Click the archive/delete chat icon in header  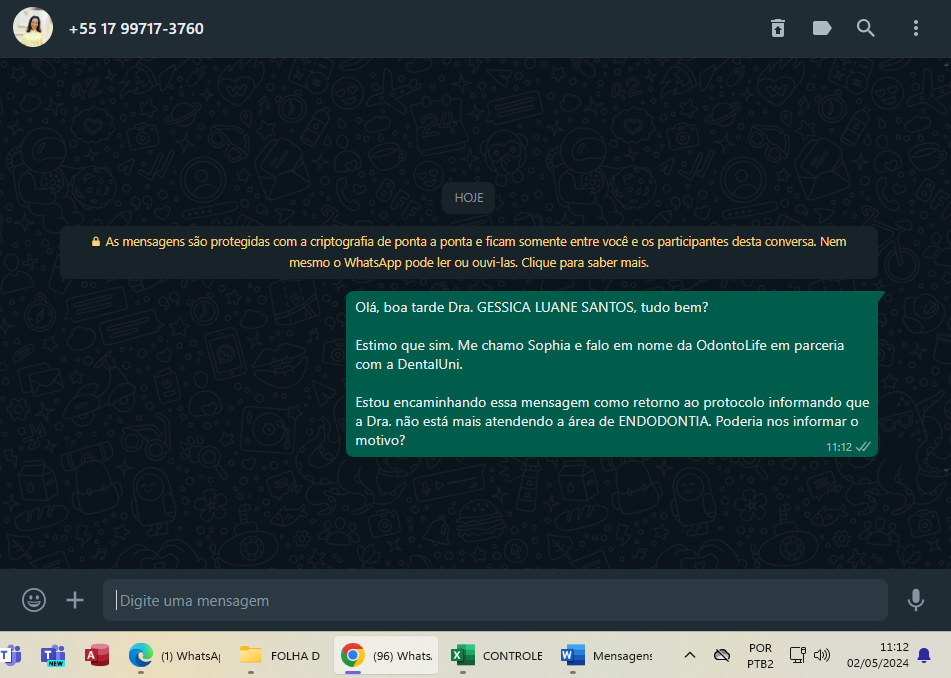(778, 28)
